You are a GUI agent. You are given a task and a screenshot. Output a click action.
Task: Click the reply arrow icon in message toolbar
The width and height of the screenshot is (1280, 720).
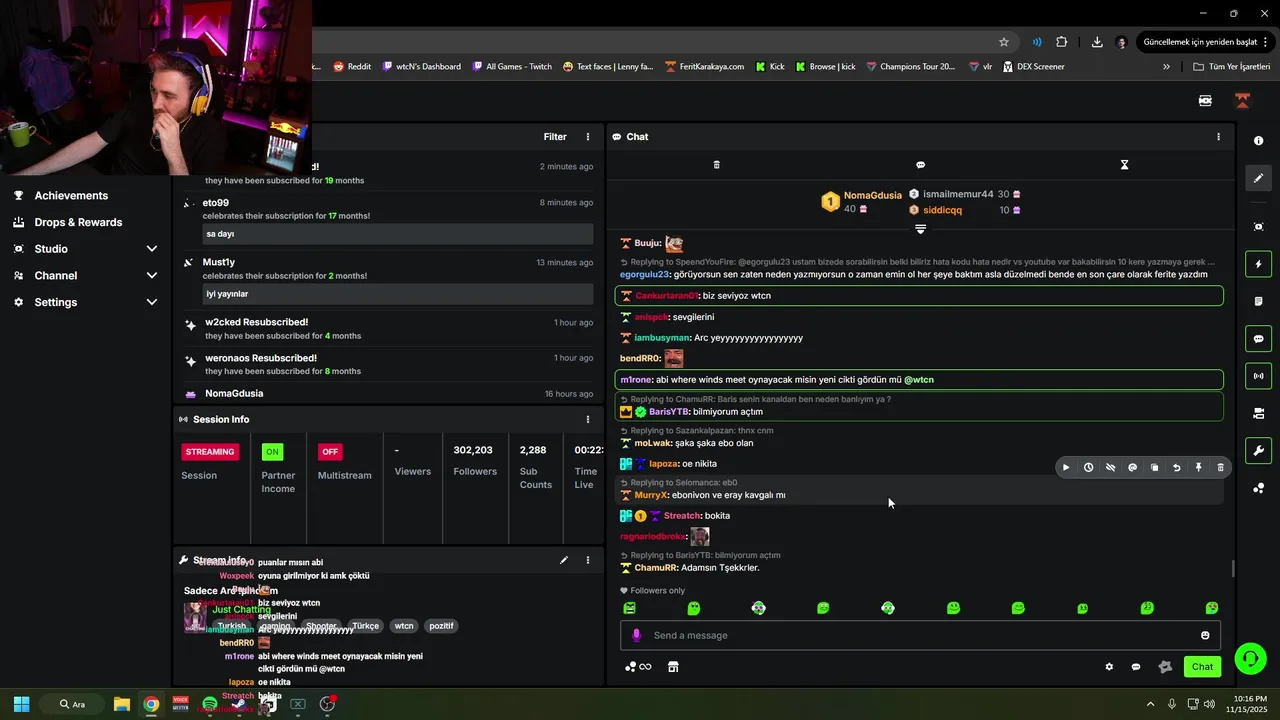(x=1176, y=467)
